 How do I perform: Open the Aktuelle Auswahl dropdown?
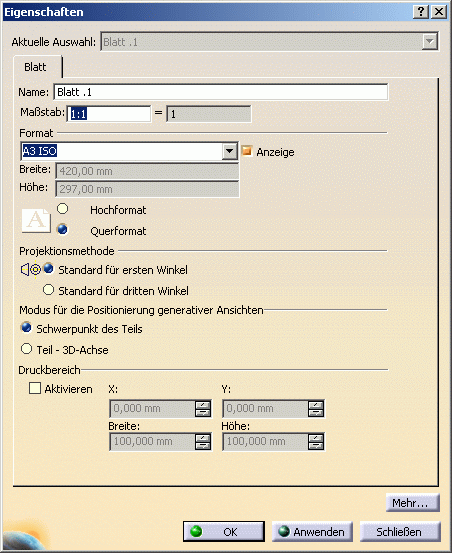point(429,42)
